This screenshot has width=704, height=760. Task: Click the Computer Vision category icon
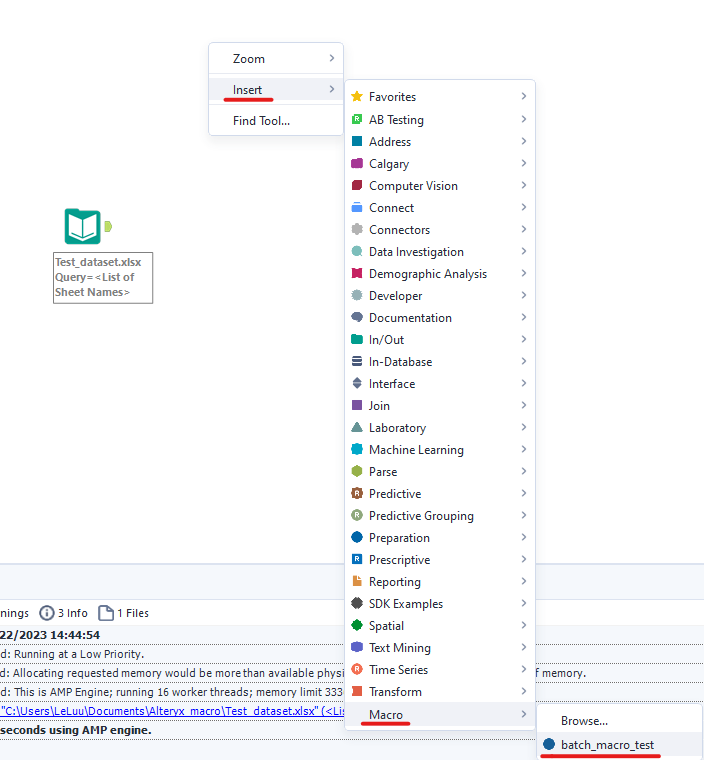pos(357,185)
